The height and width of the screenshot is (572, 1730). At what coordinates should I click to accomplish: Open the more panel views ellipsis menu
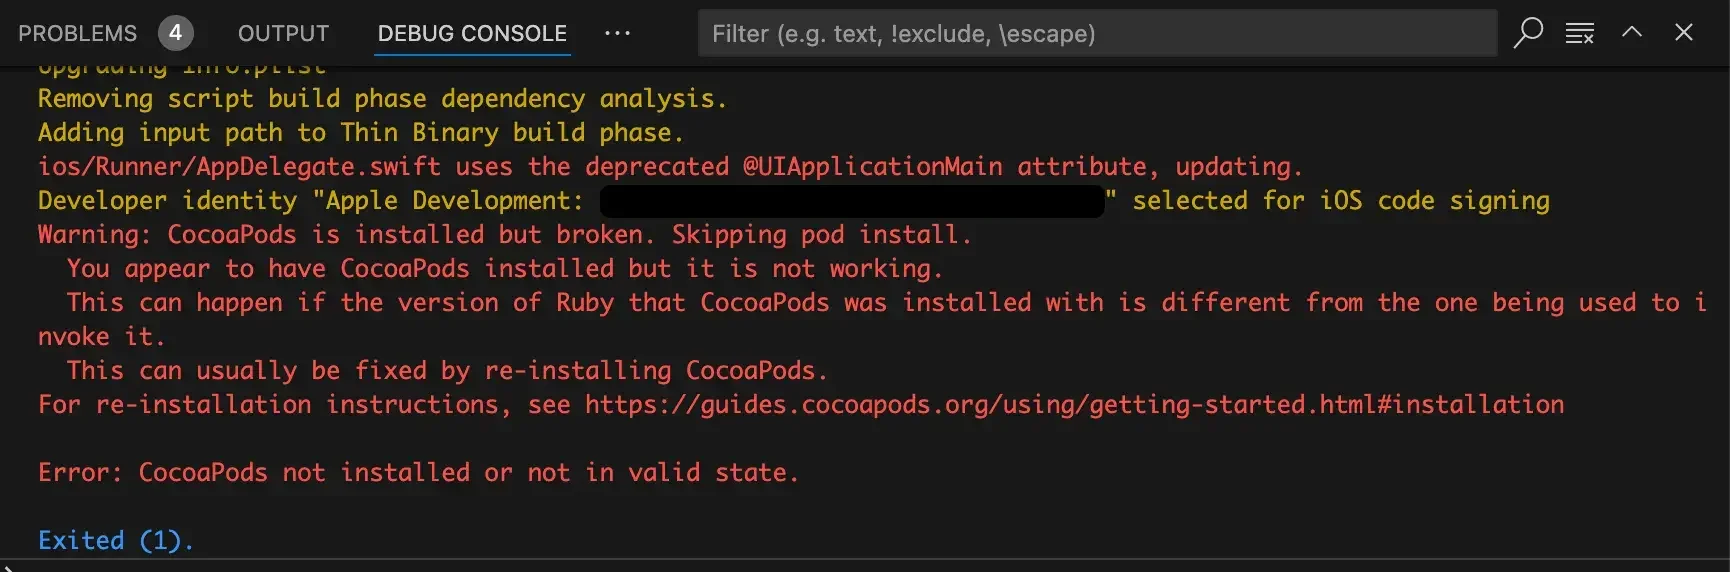coord(617,33)
